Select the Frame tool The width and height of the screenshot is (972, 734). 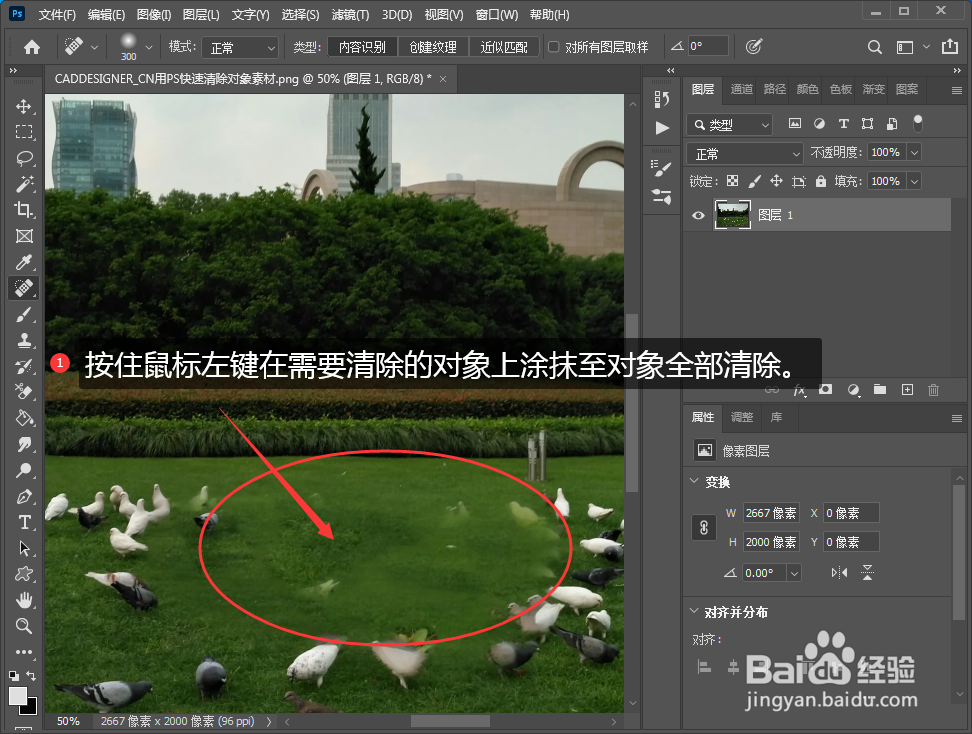pyautogui.click(x=24, y=236)
